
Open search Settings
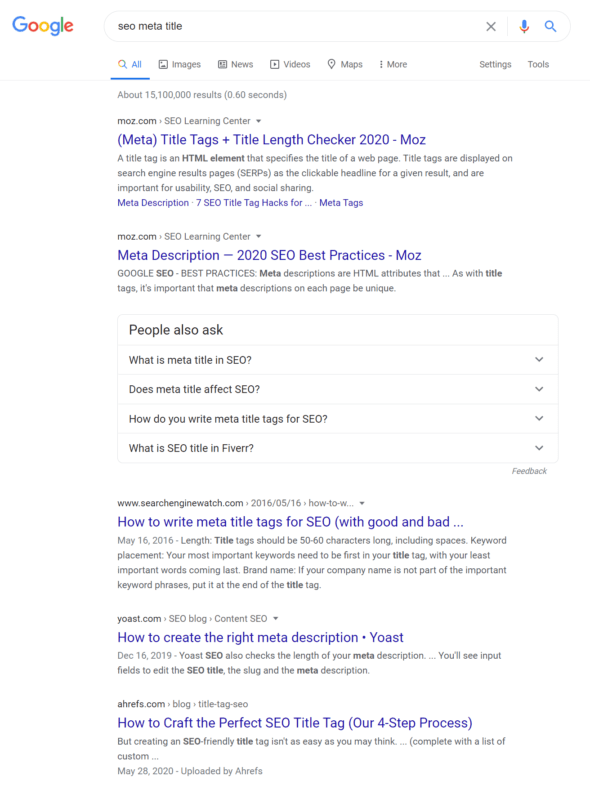(495, 64)
